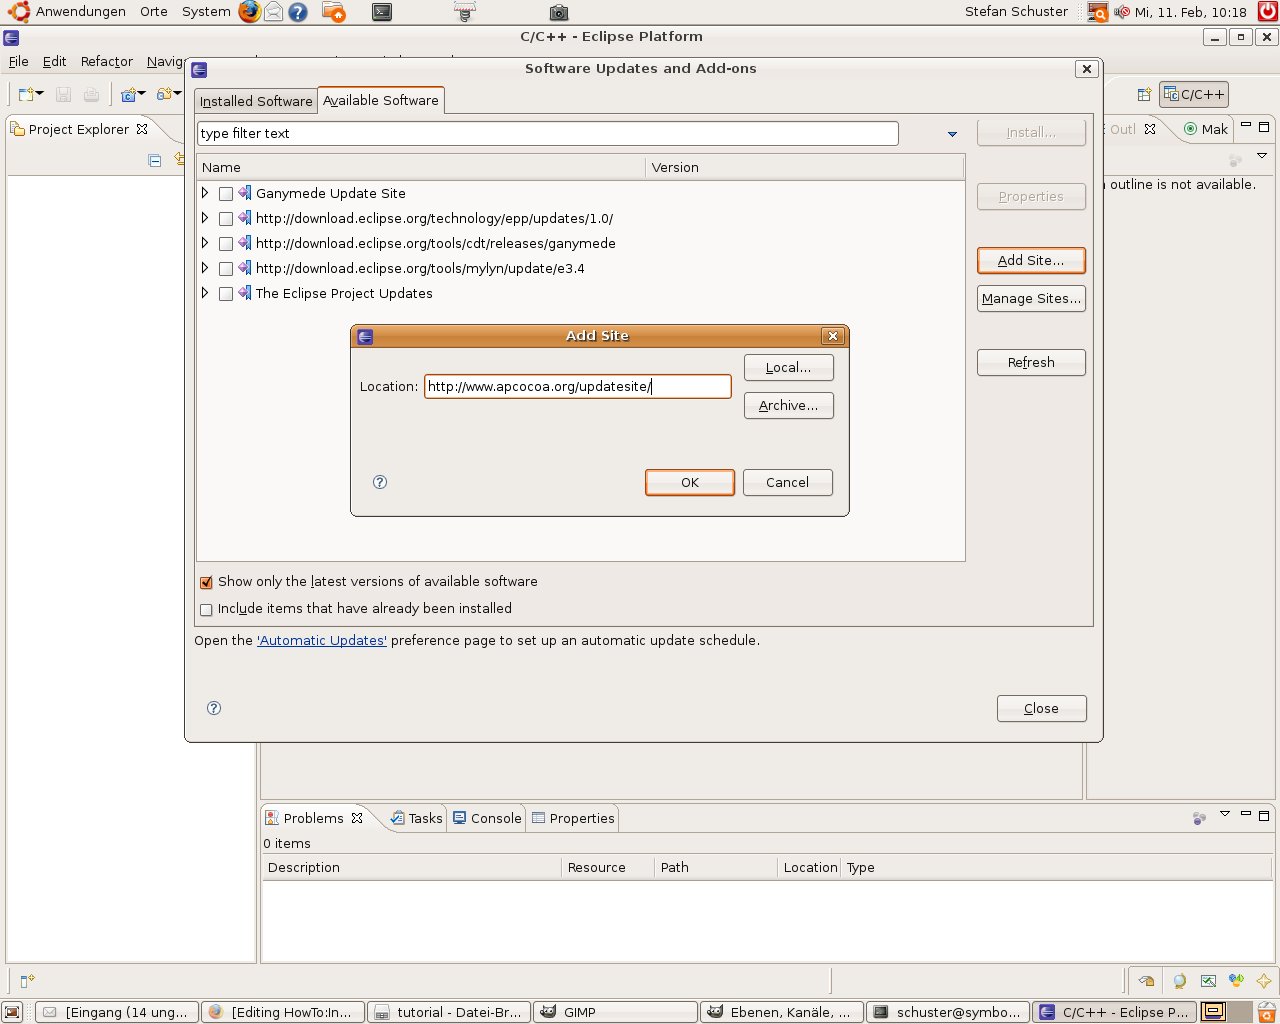The image size is (1280, 1024).
Task: Check the cdt/releases/ganymede site checkbox
Action: 226,244
